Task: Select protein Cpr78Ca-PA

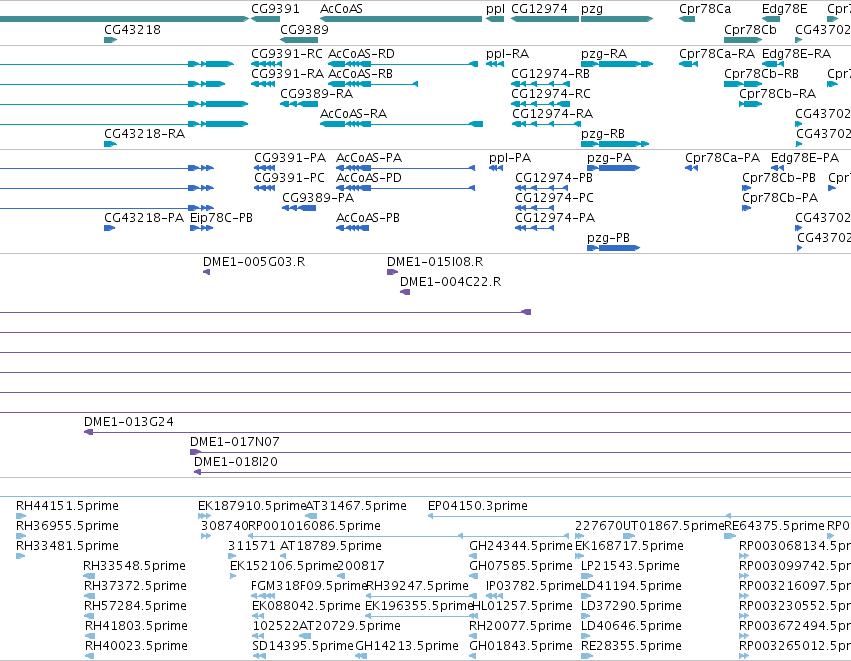Action: point(722,158)
